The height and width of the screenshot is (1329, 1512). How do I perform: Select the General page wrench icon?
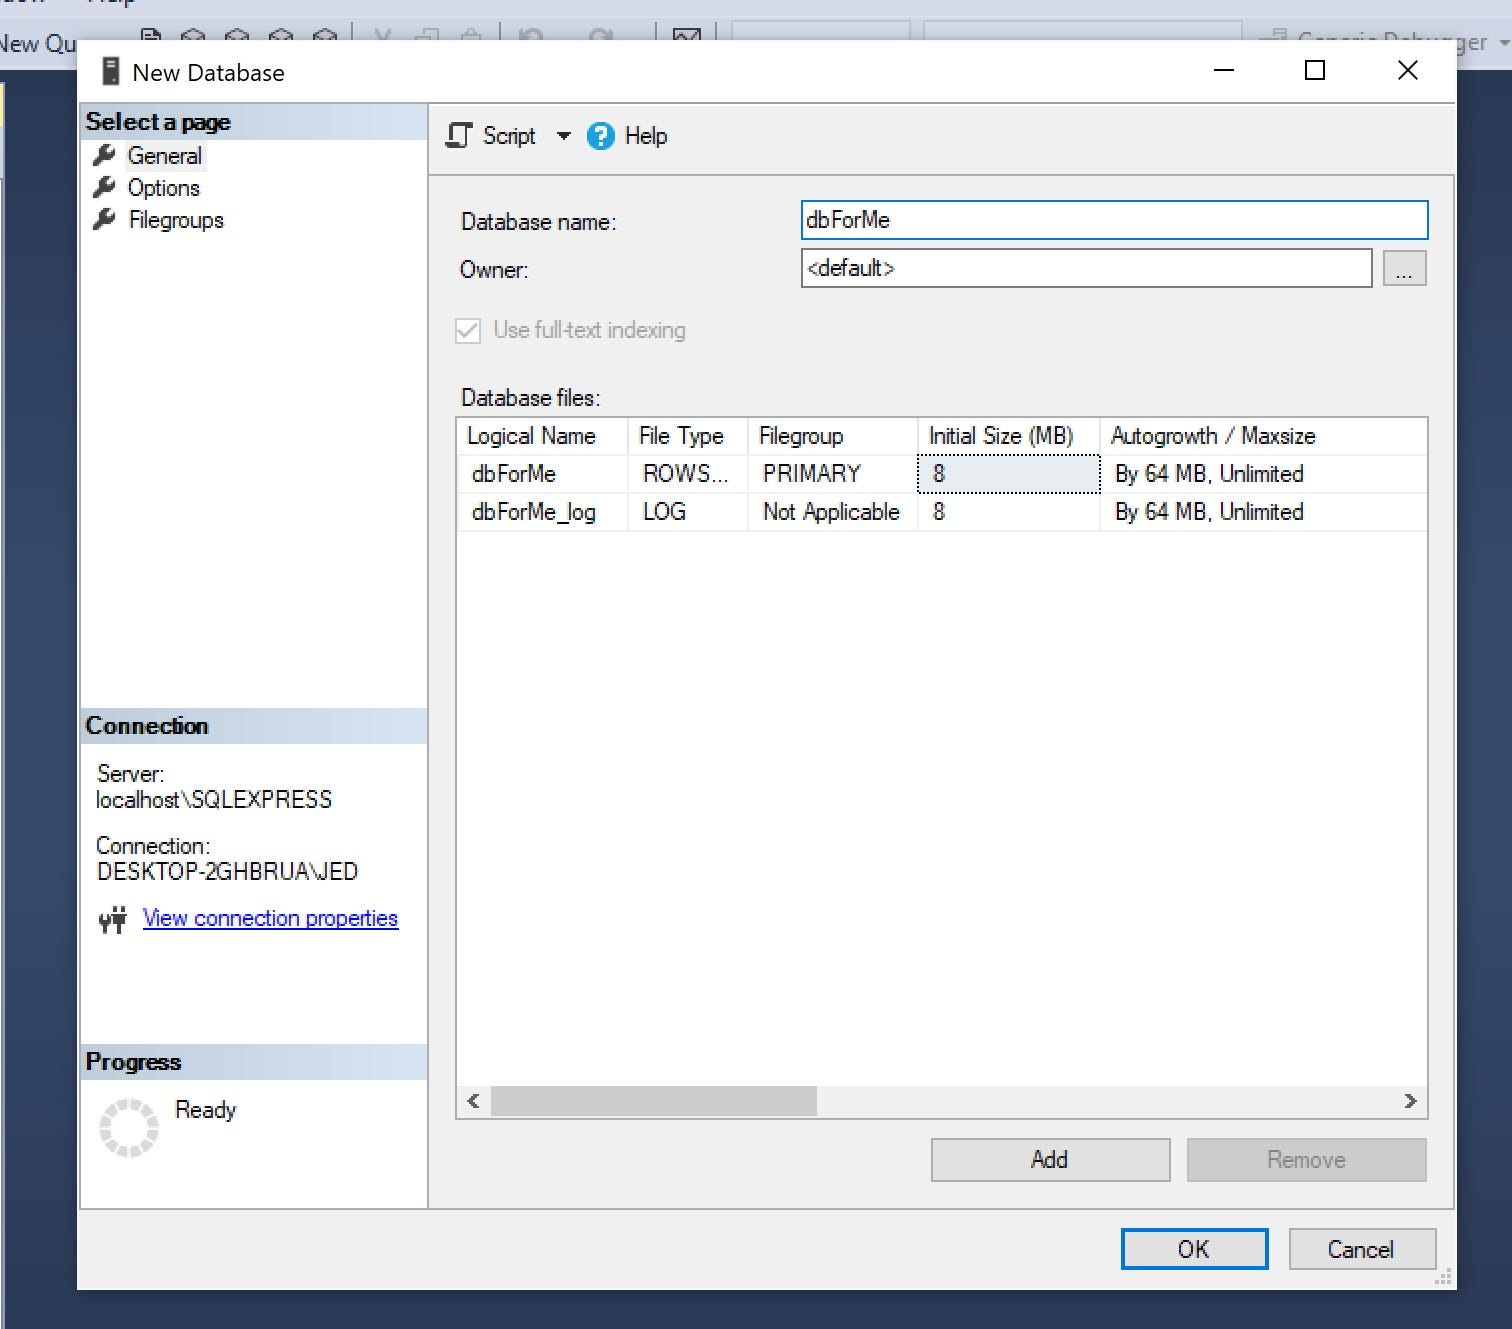click(x=107, y=155)
